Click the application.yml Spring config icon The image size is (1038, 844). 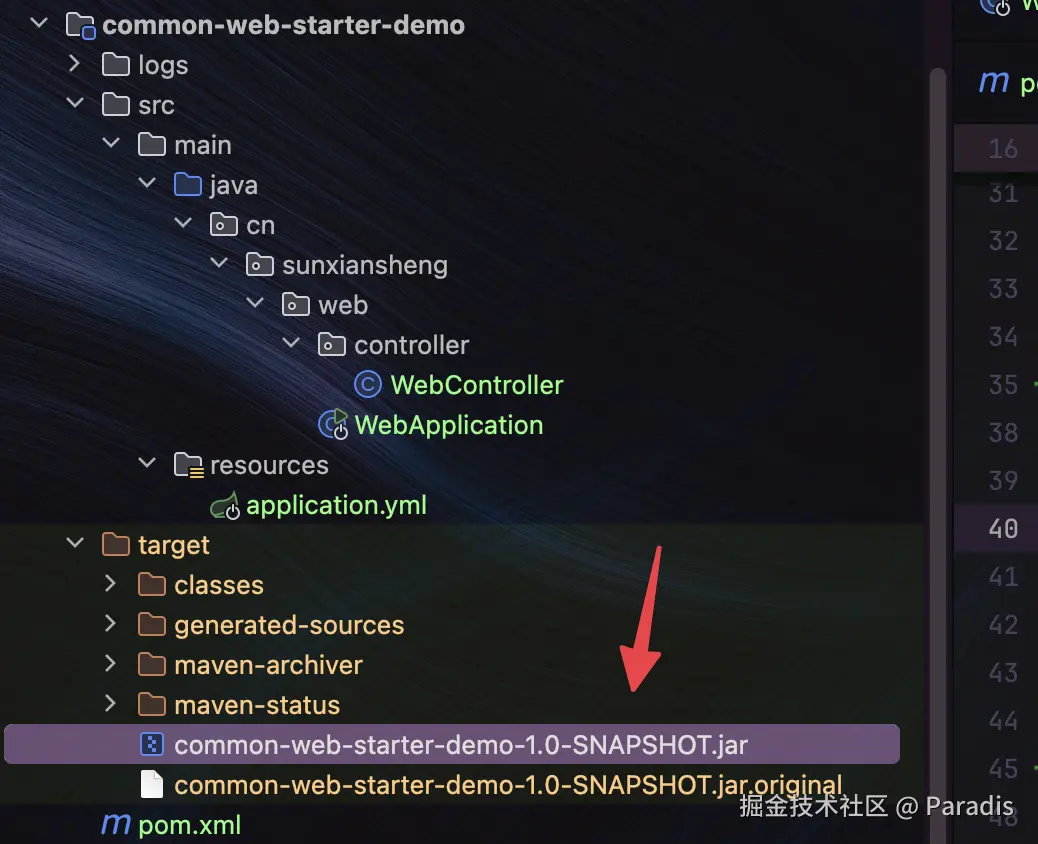point(225,506)
